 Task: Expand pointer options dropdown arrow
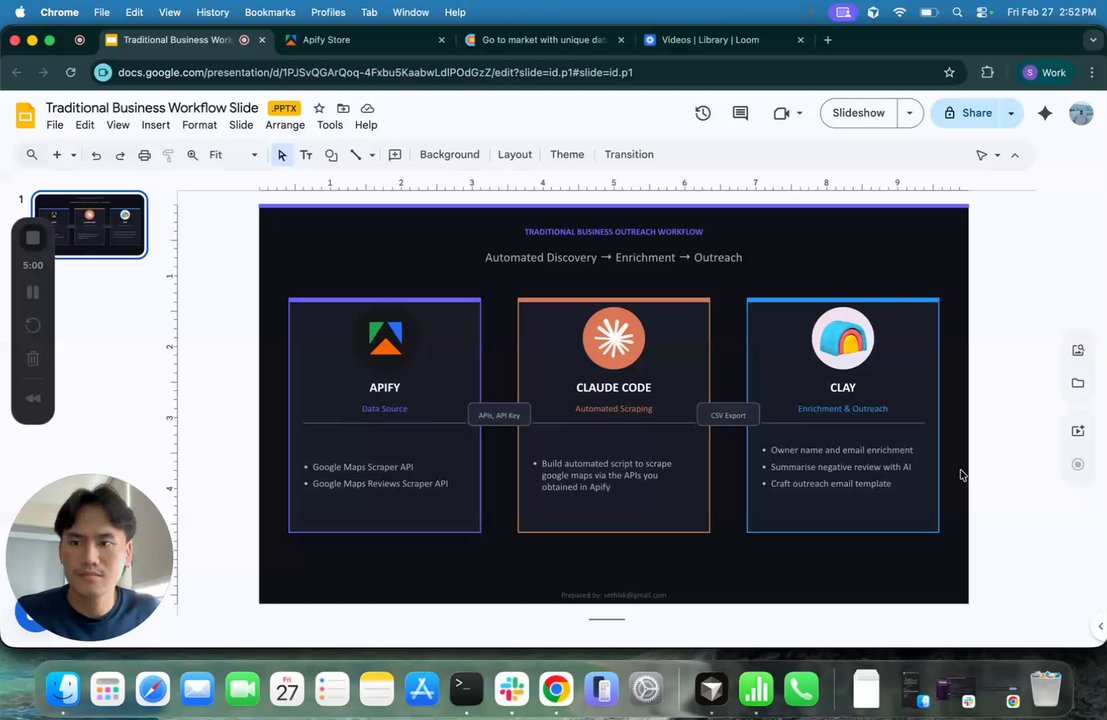coord(998,155)
